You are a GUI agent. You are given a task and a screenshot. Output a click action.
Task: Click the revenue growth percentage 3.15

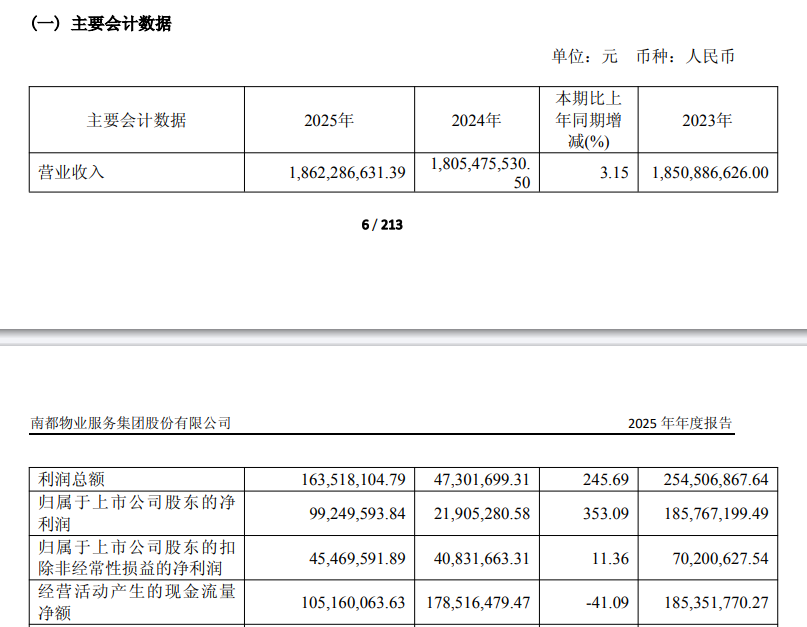pos(612,173)
